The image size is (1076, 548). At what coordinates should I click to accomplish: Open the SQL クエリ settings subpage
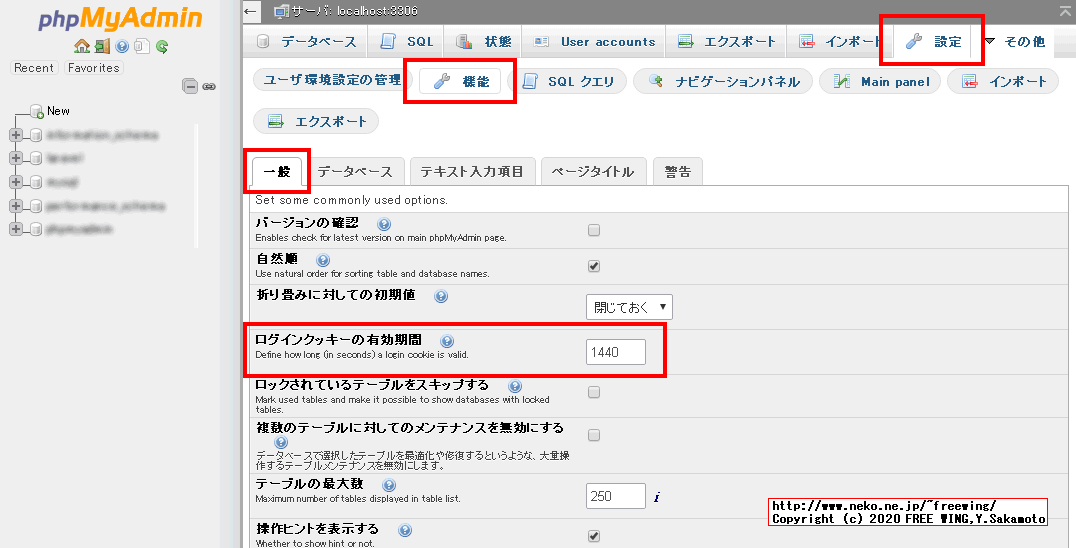click(567, 82)
